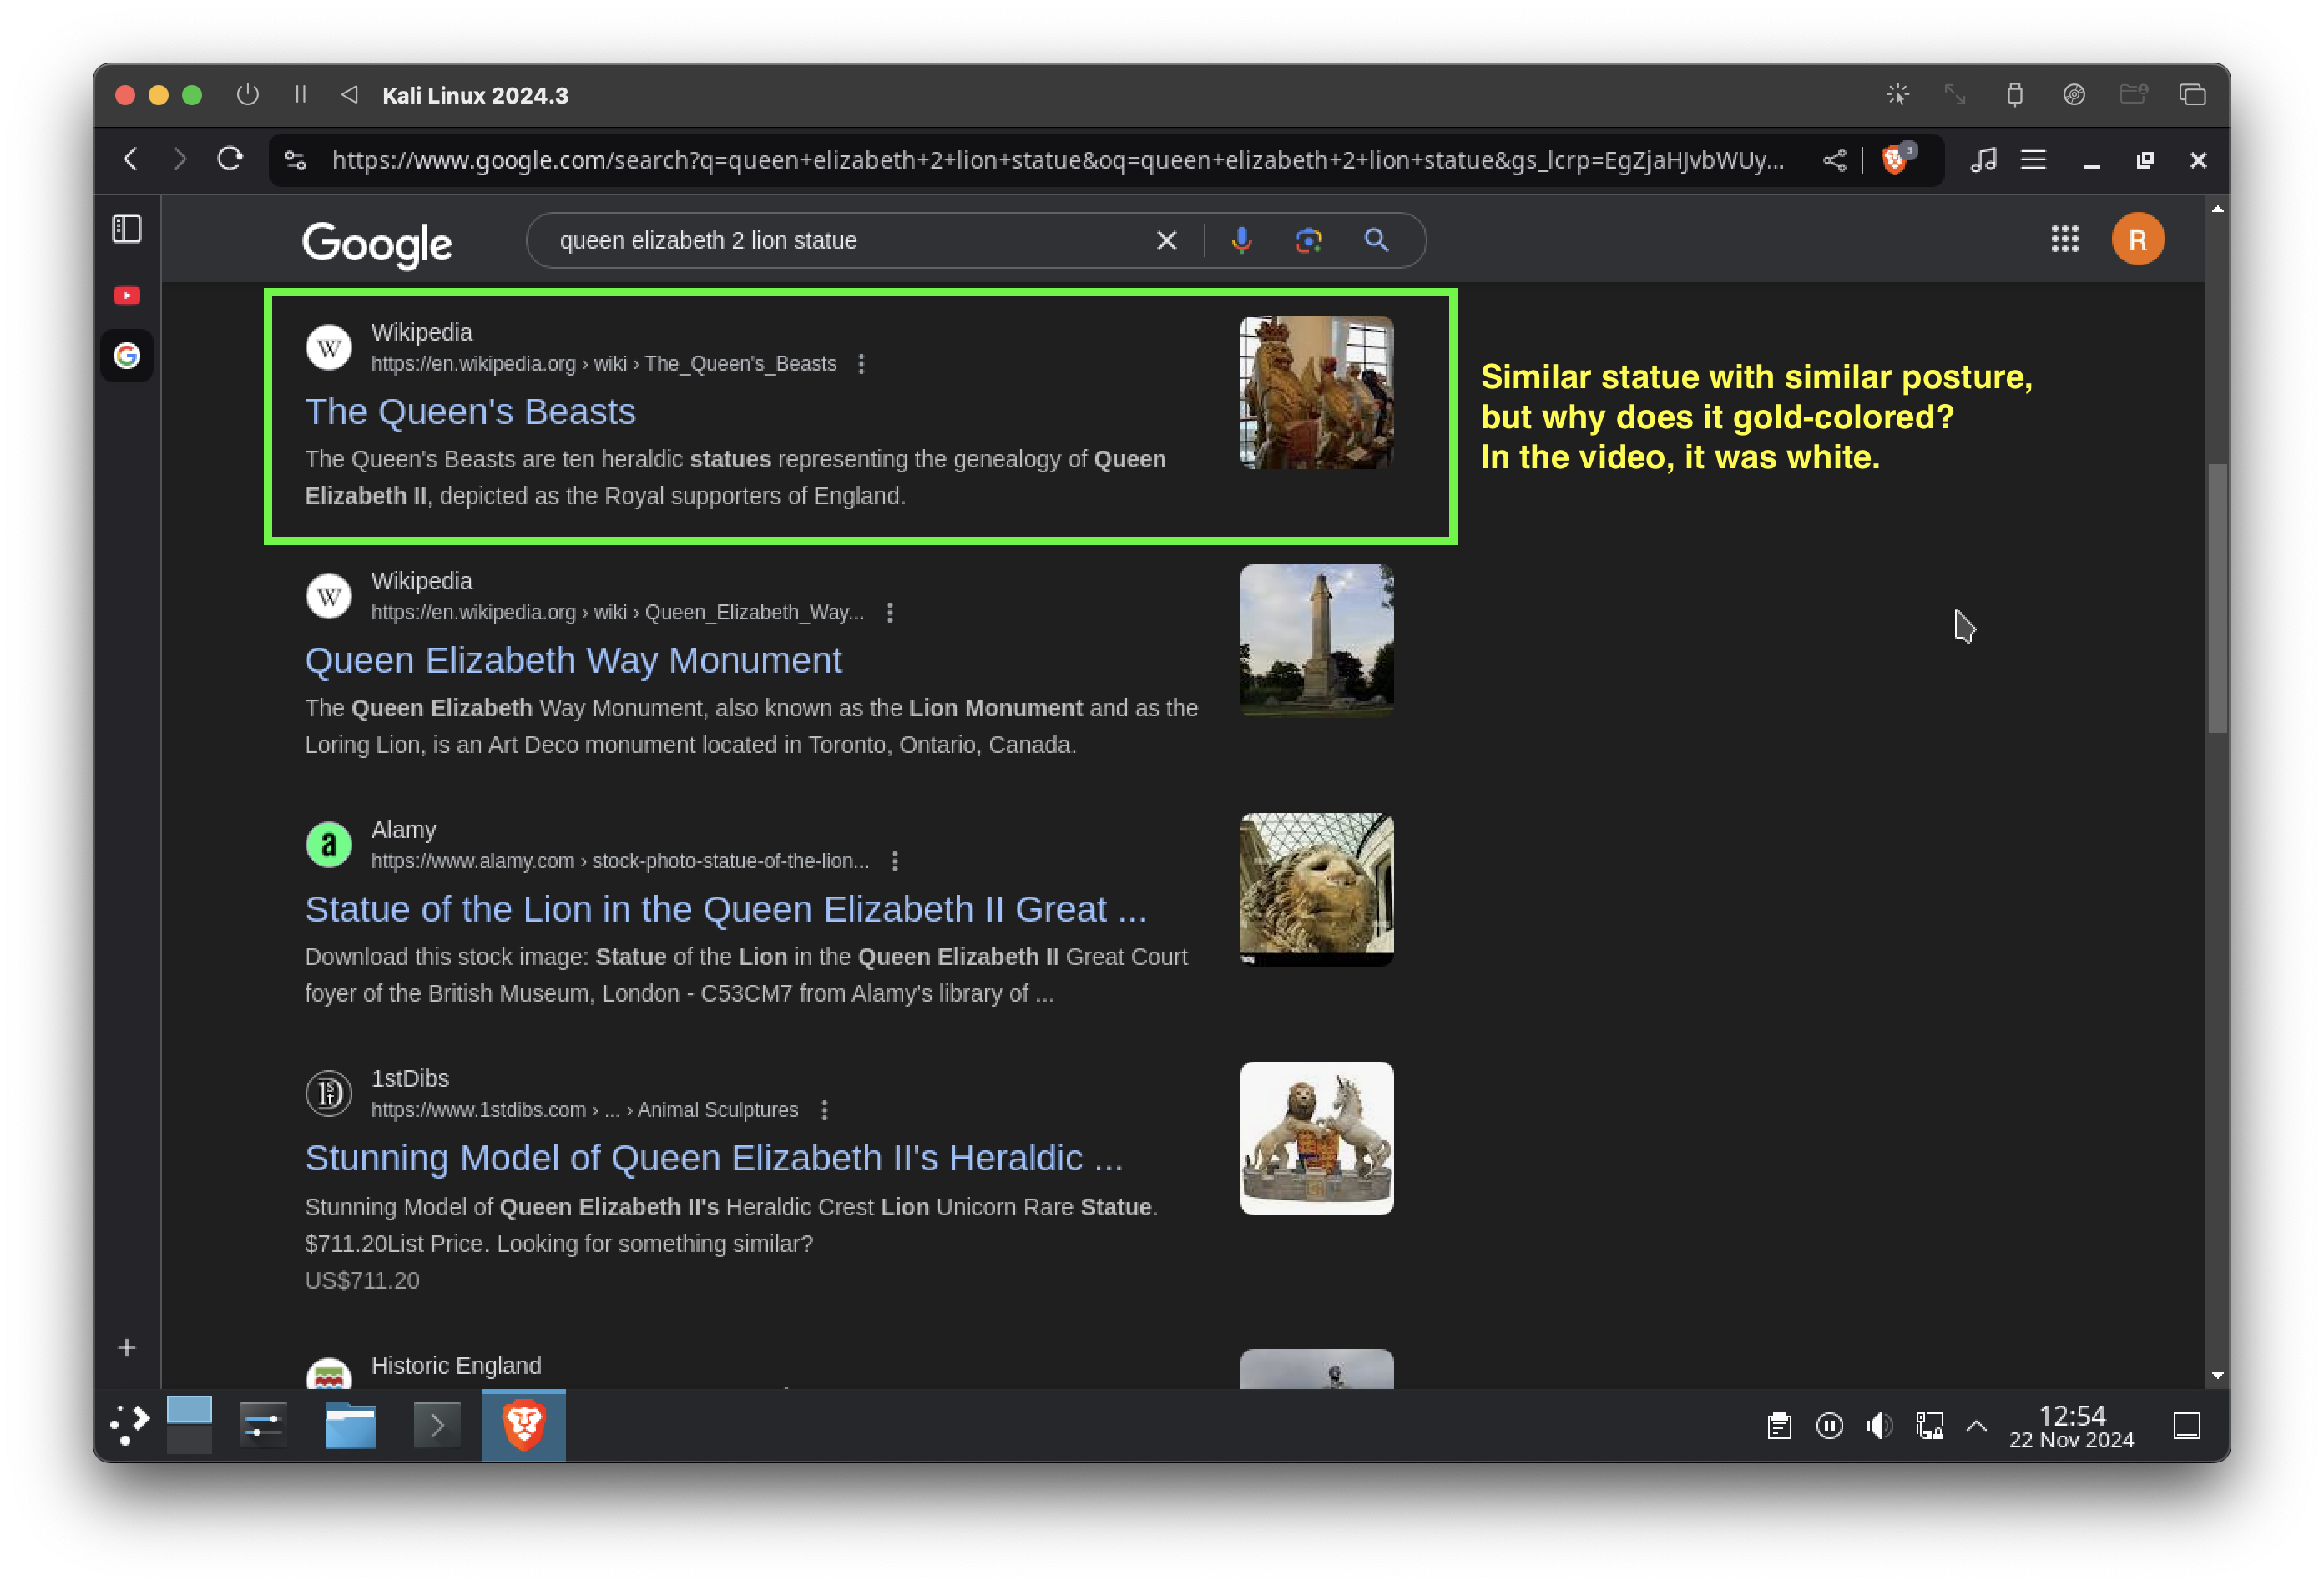Click Wikipedia favicon on The Queen's Beasts result
The image size is (2324, 1586).
coord(328,348)
